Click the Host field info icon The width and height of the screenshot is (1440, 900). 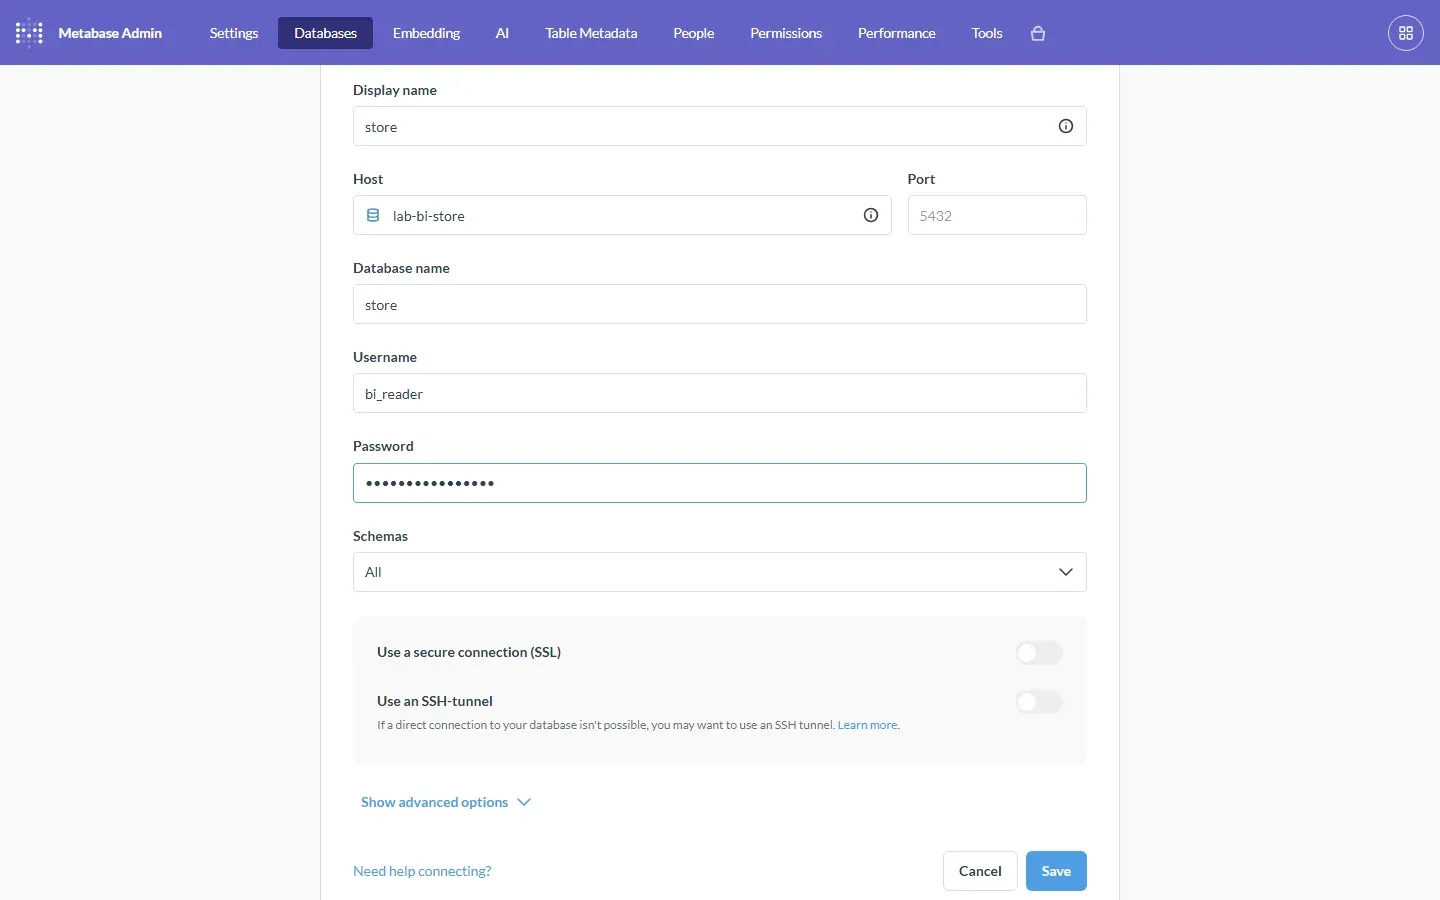(871, 216)
